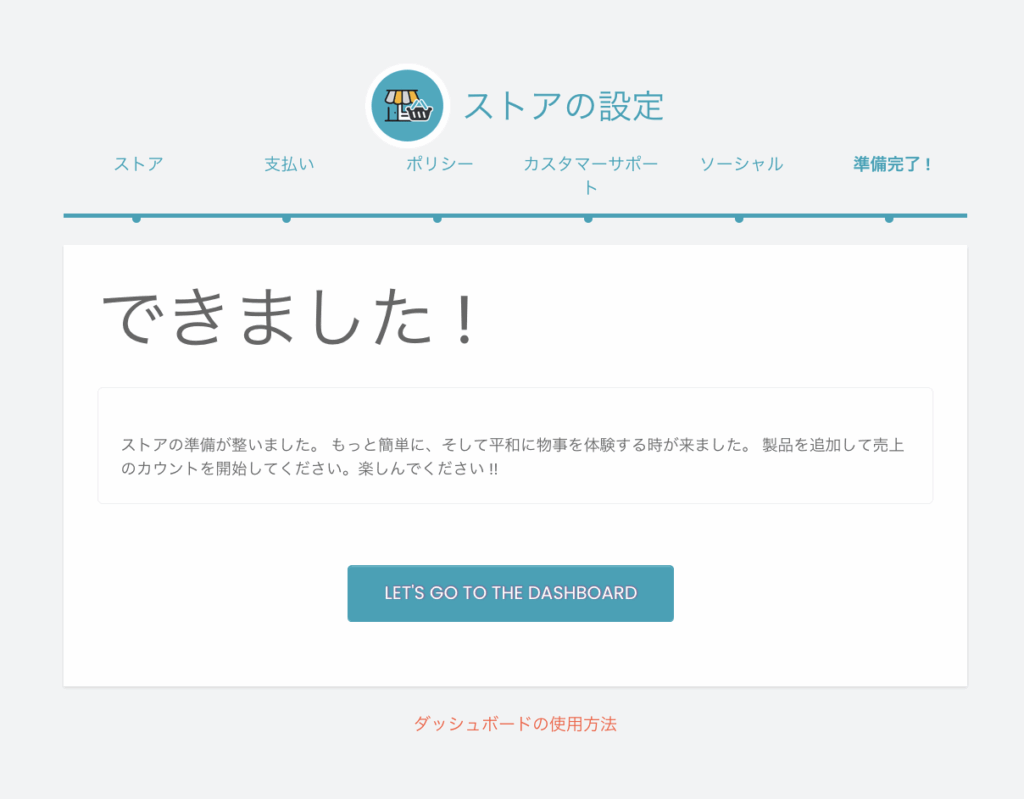Image resolution: width=1024 pixels, height=799 pixels.
Task: Click the ストアの設定 title text
Action: (x=564, y=106)
